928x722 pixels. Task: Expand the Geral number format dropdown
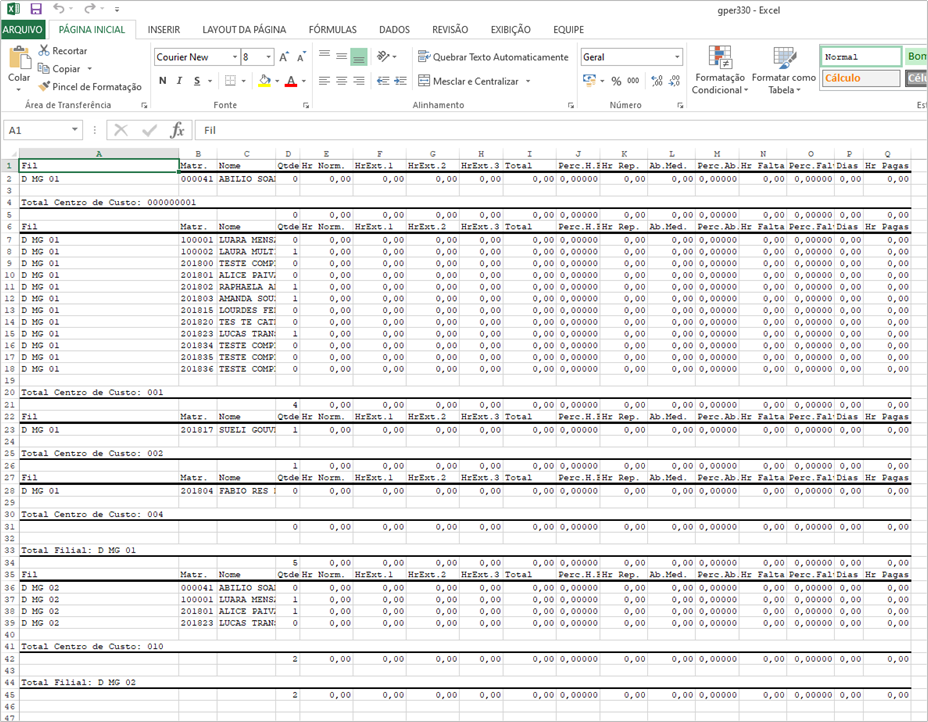click(677, 57)
